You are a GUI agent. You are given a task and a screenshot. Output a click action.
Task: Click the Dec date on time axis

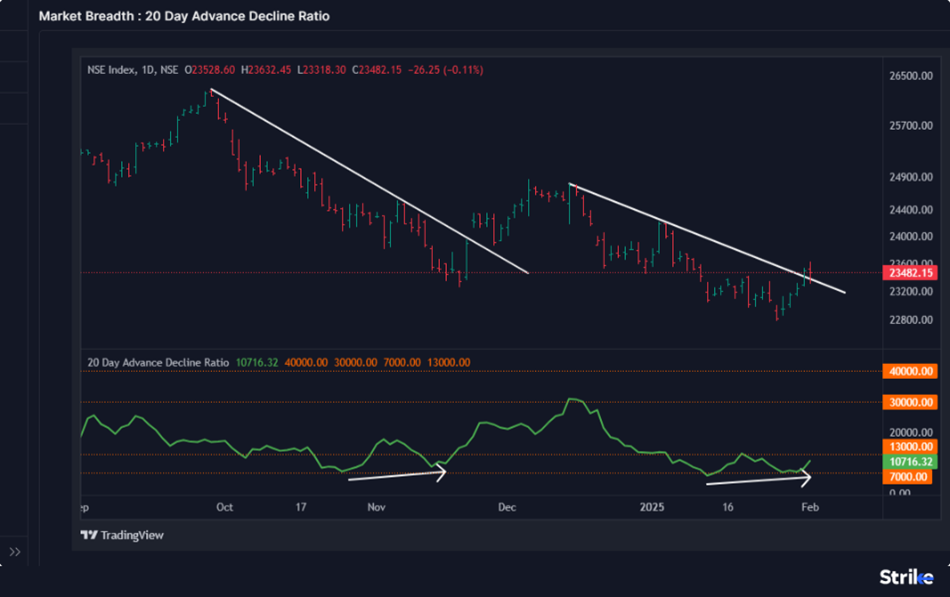pyautogui.click(x=507, y=507)
